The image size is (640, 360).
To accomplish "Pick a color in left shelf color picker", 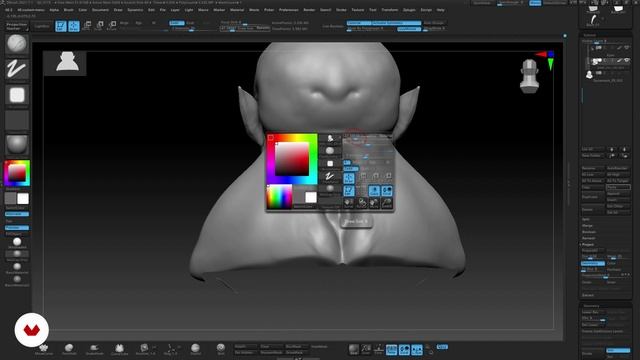I will pos(17,173).
